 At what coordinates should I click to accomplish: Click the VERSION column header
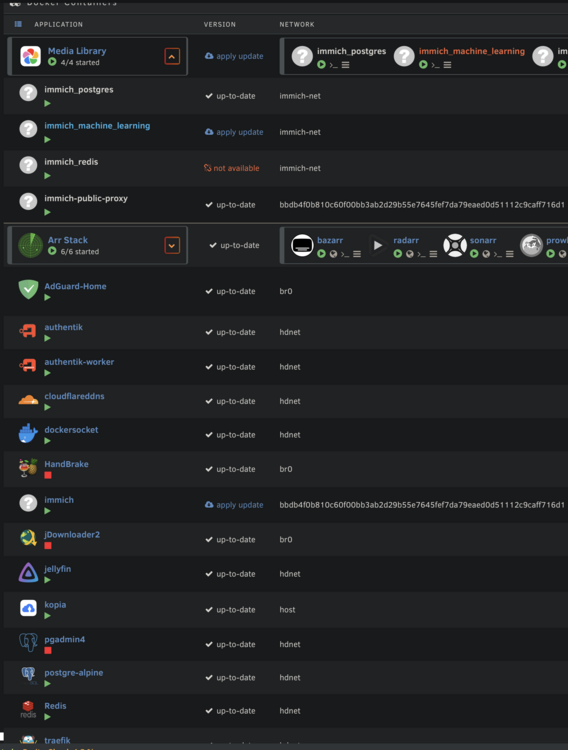(220, 24)
